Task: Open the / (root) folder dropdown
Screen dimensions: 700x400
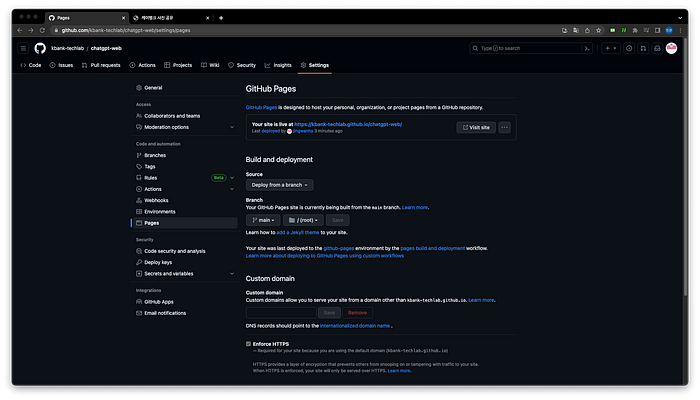Action: point(302,219)
